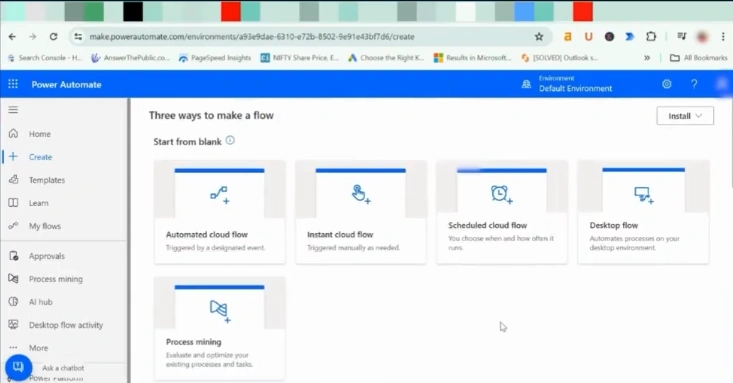
Task: Click the Environment picker icon
Action: (526, 84)
